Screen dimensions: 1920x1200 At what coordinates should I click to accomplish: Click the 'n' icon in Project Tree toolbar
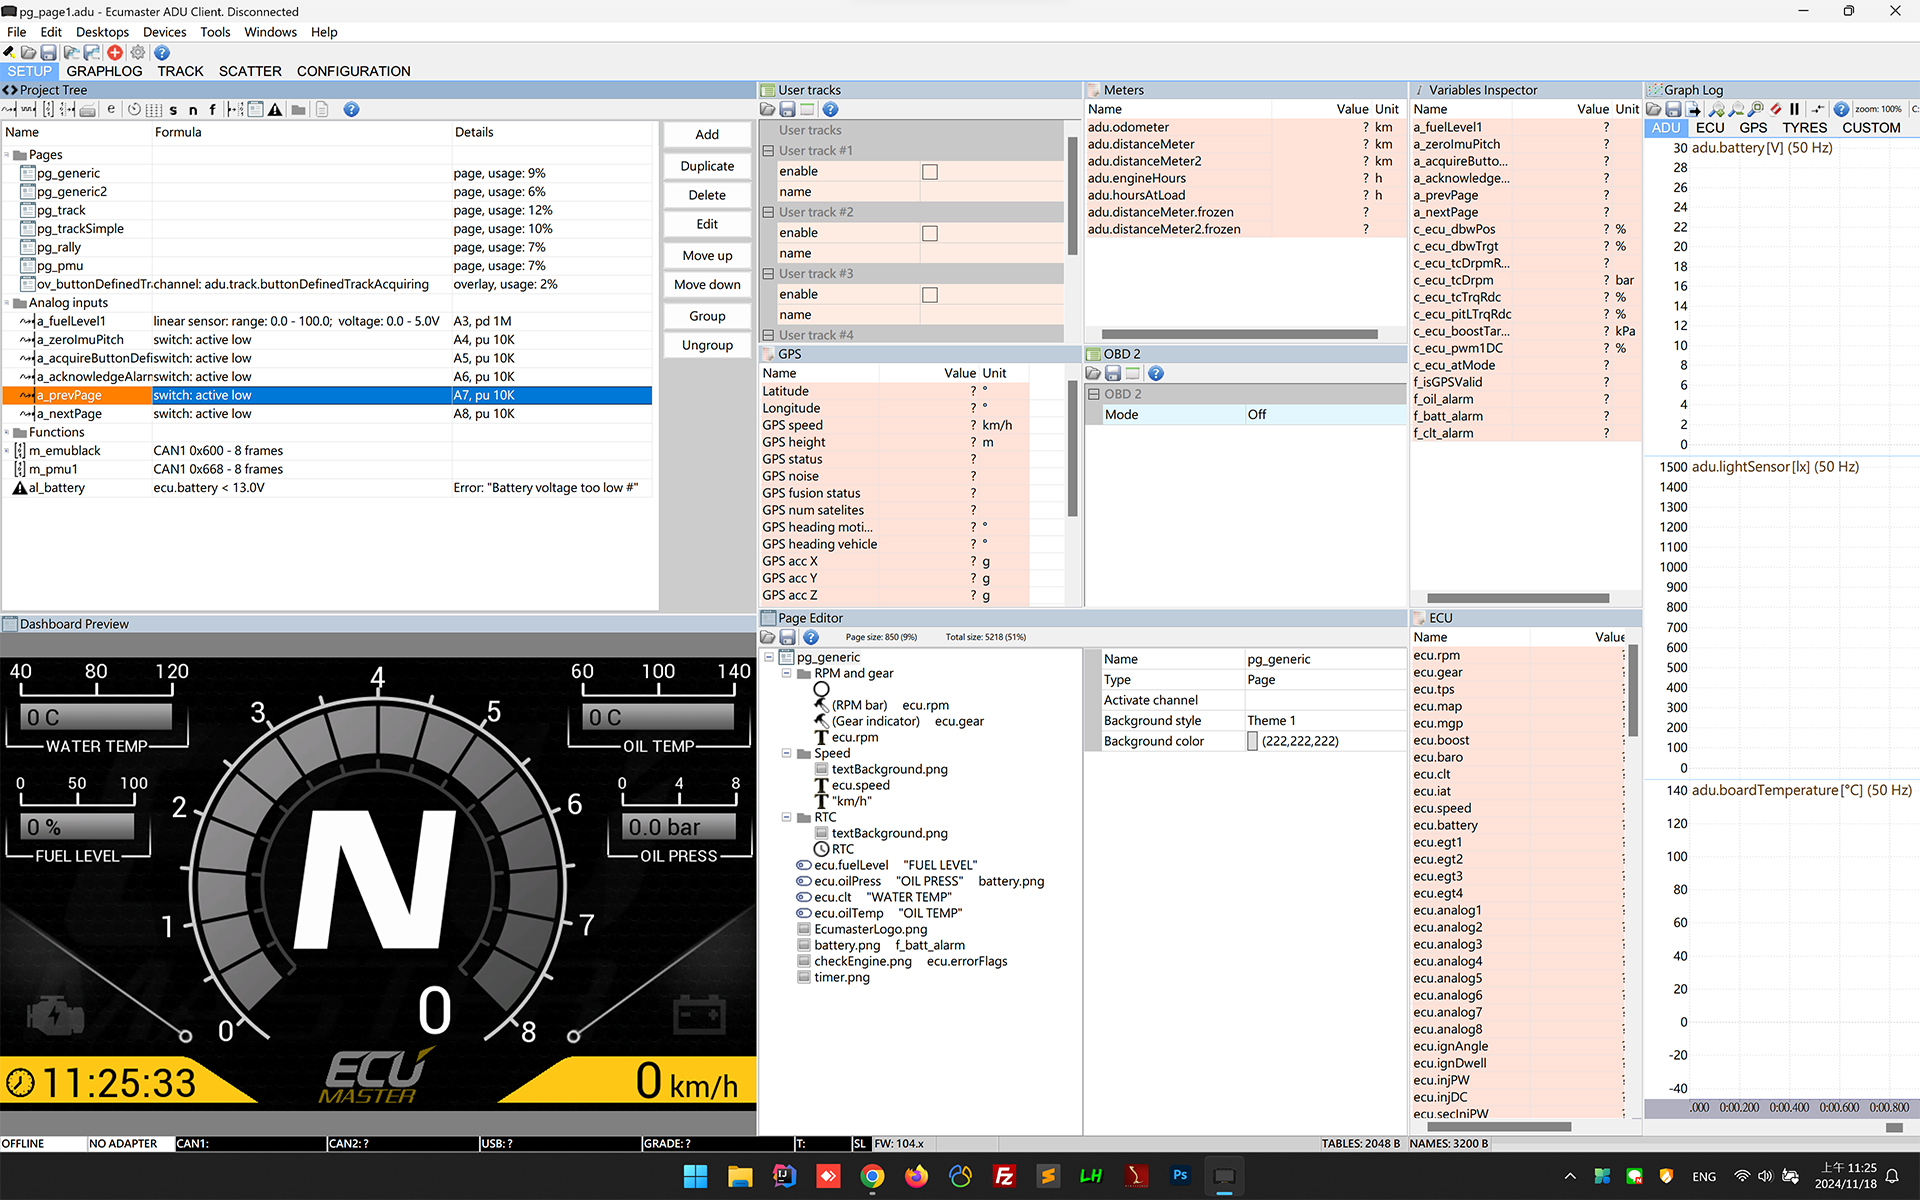193,110
